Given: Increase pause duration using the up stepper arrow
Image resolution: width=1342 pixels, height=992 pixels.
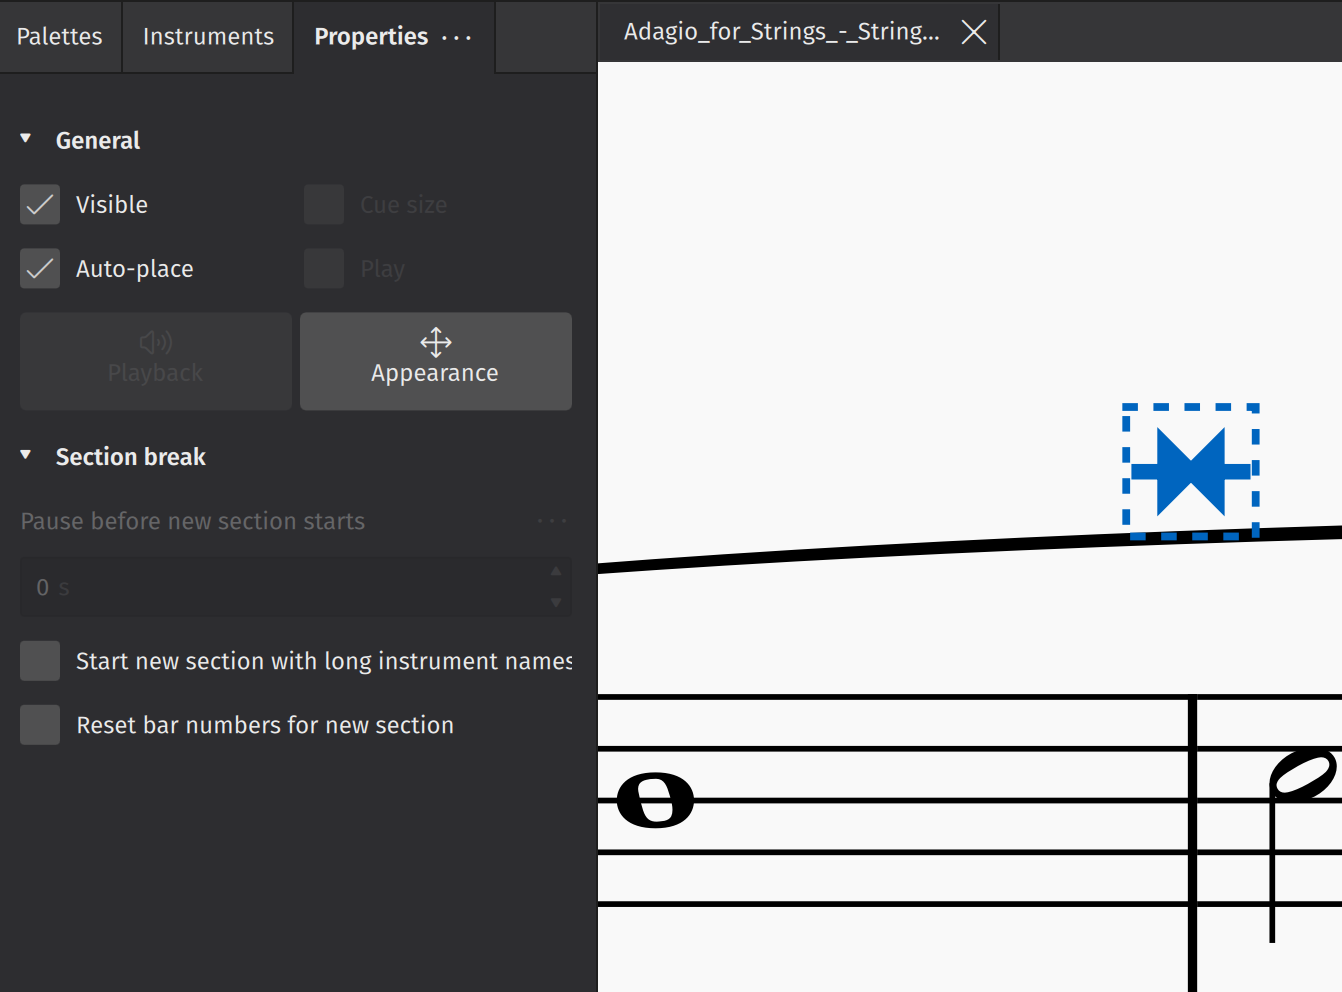Looking at the screenshot, I should pos(556,570).
